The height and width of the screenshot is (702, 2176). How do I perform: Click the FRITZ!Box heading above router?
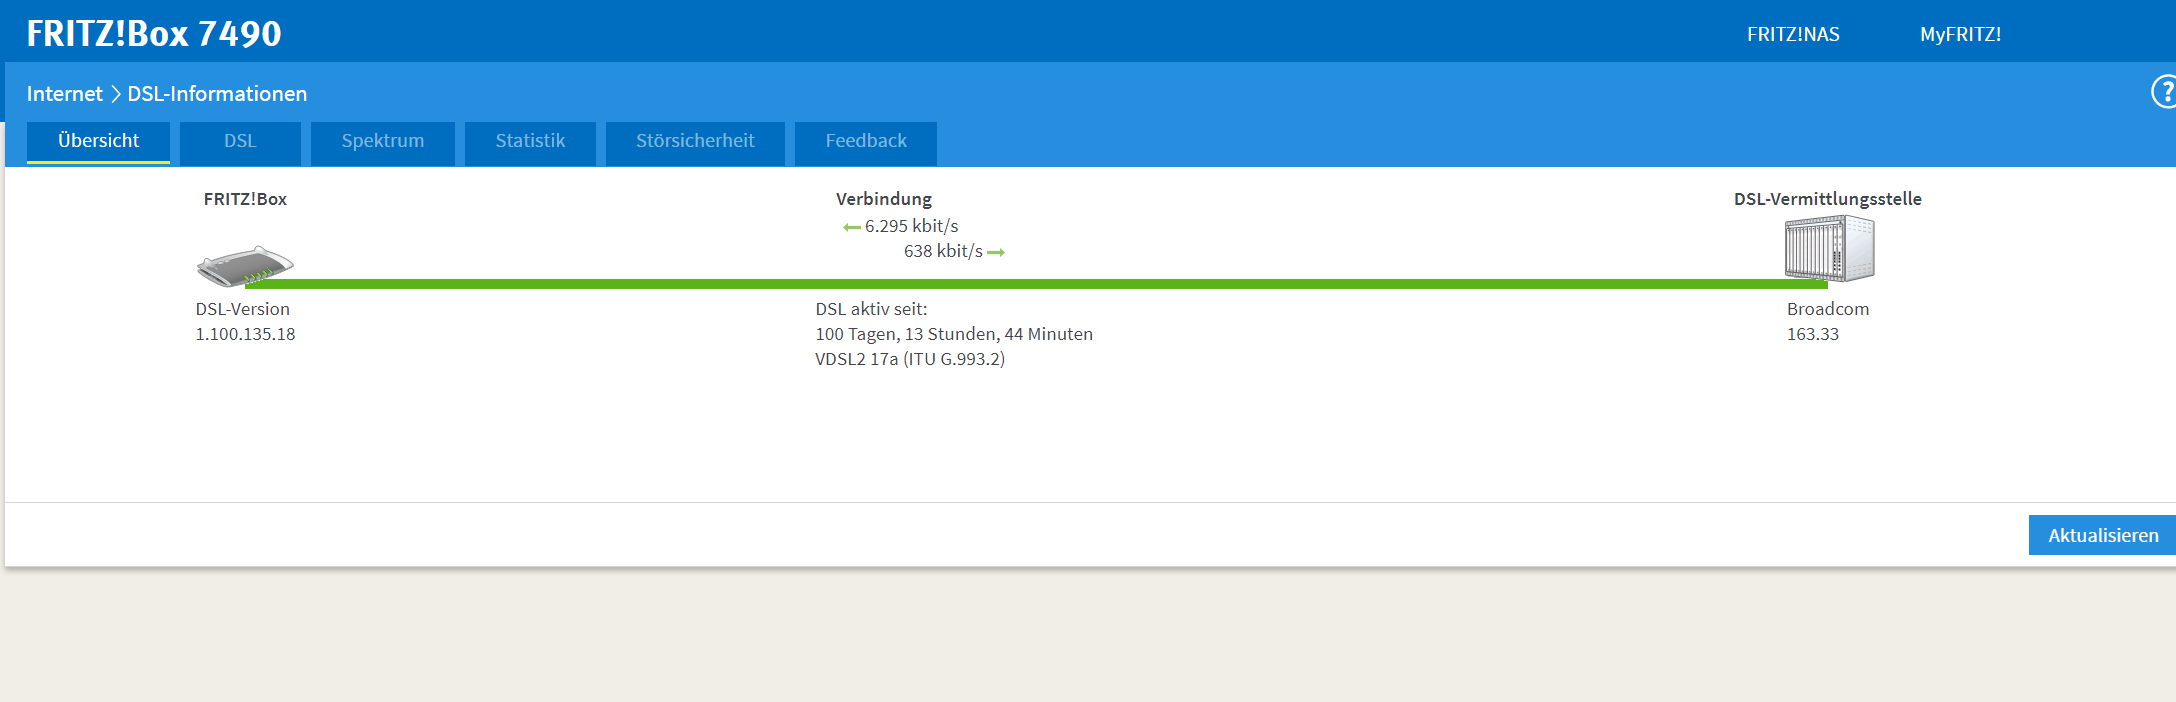pos(245,199)
